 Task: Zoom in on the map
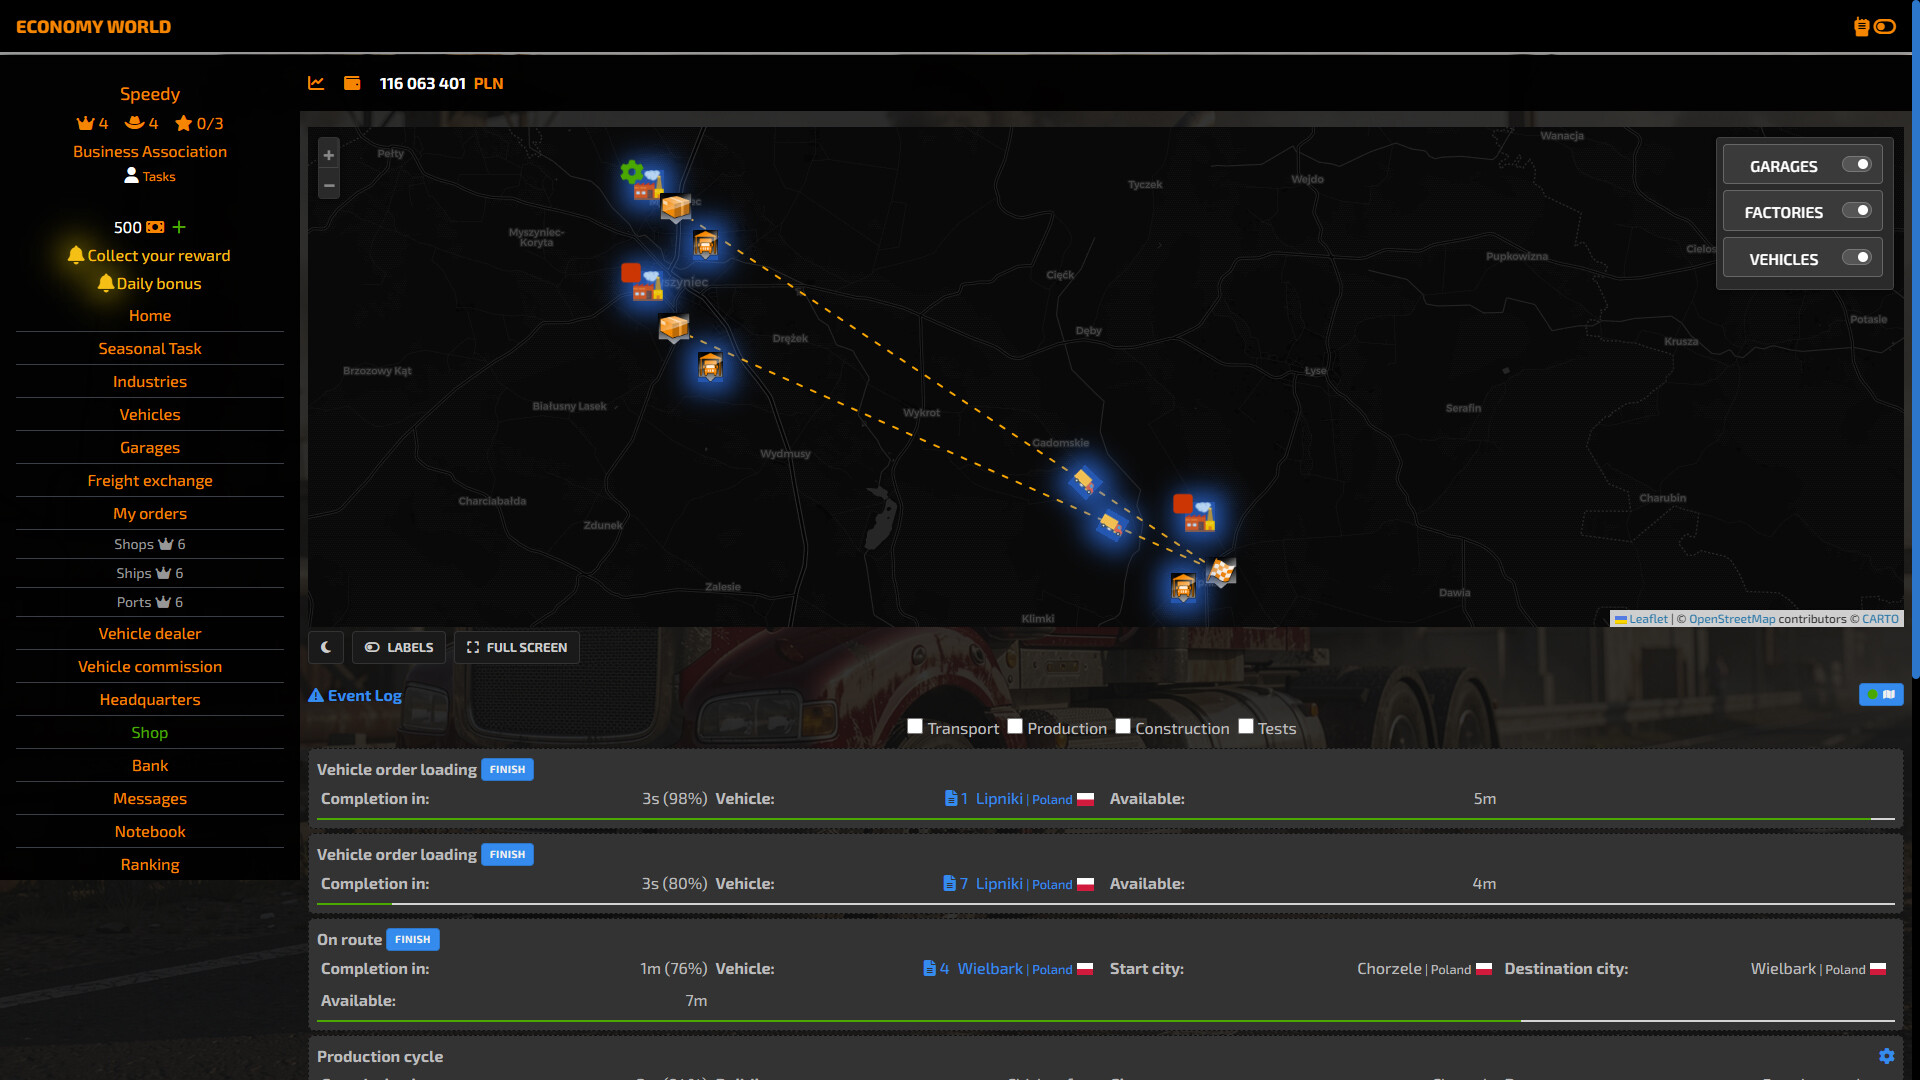(x=329, y=155)
